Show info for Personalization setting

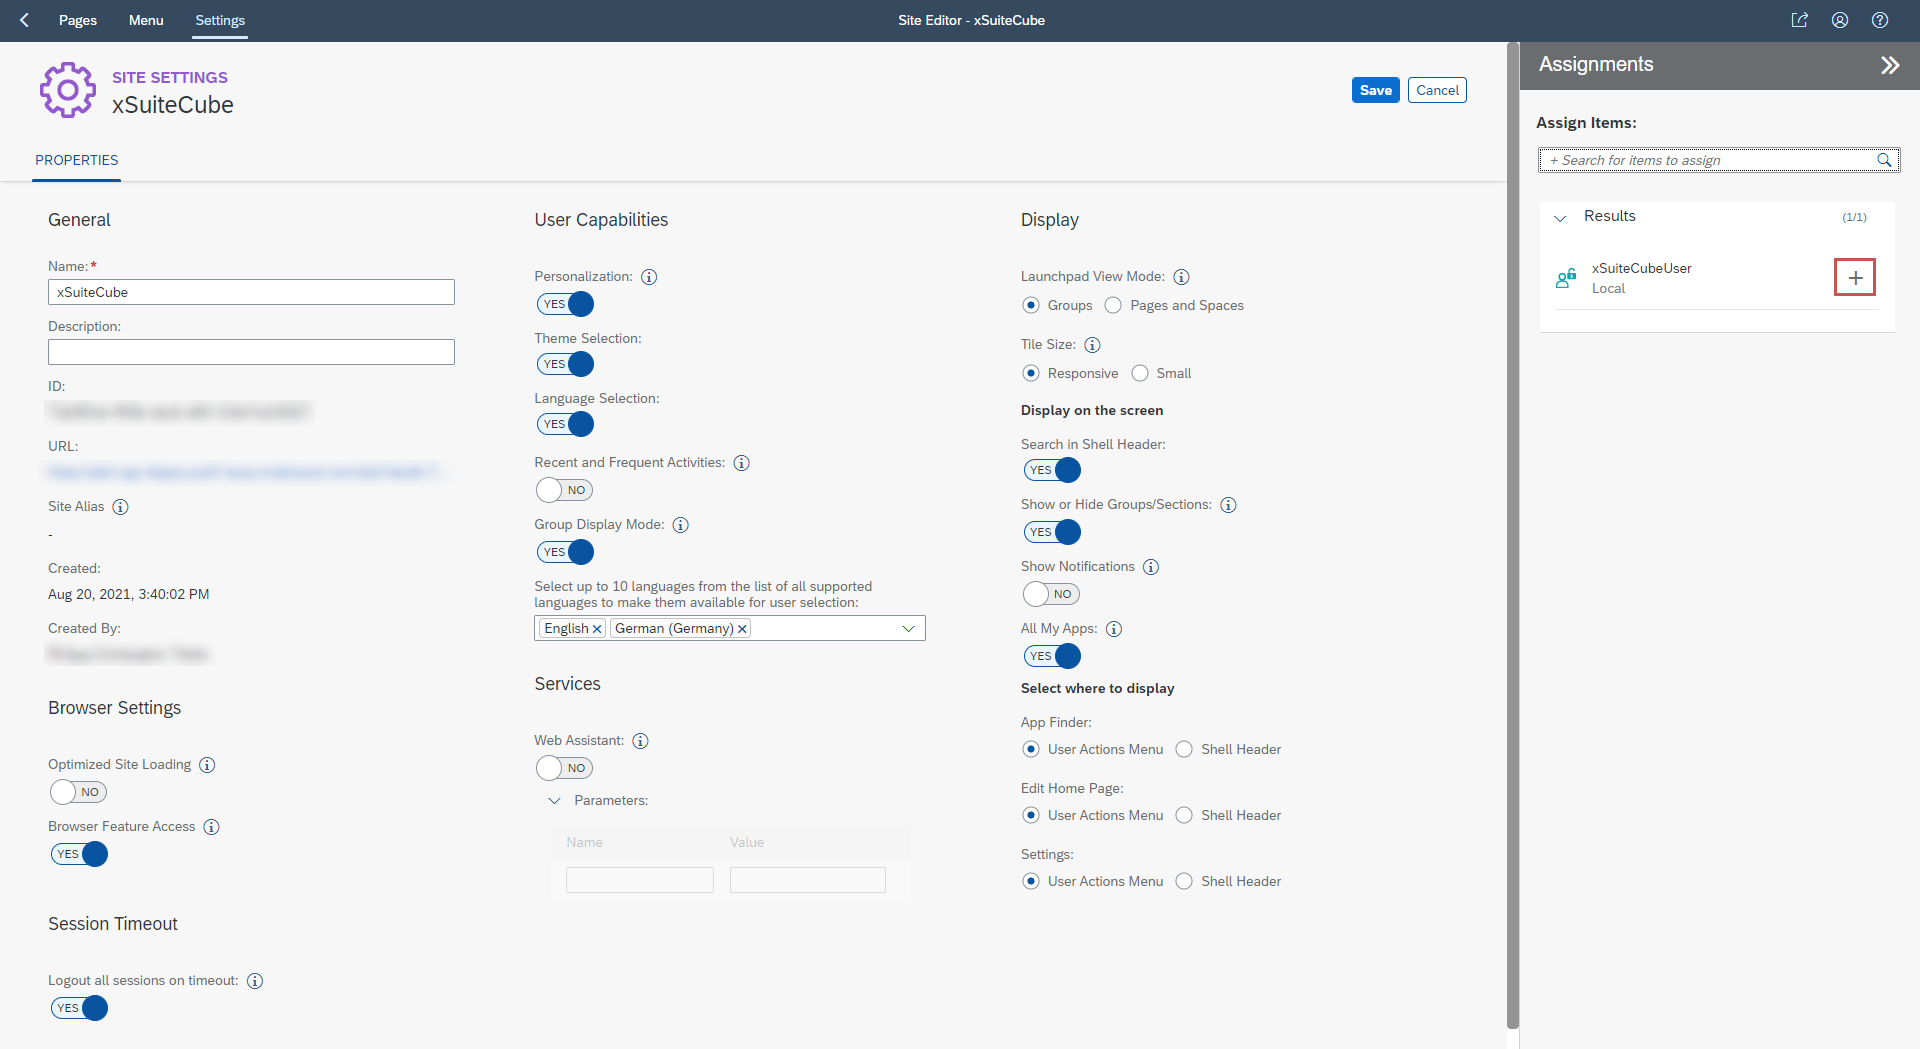point(649,277)
